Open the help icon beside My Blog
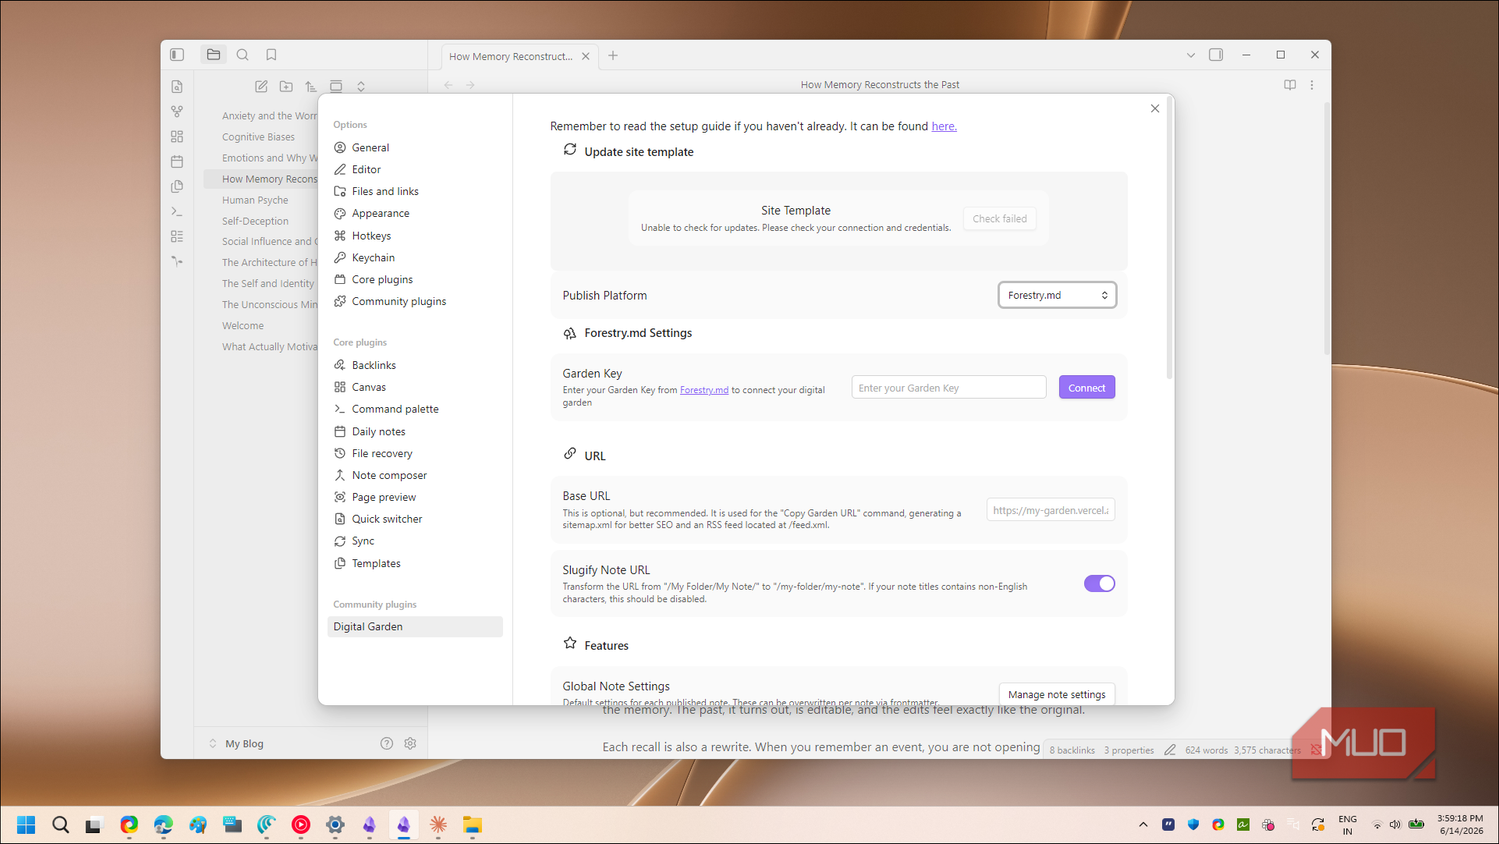The image size is (1499, 844). click(387, 744)
